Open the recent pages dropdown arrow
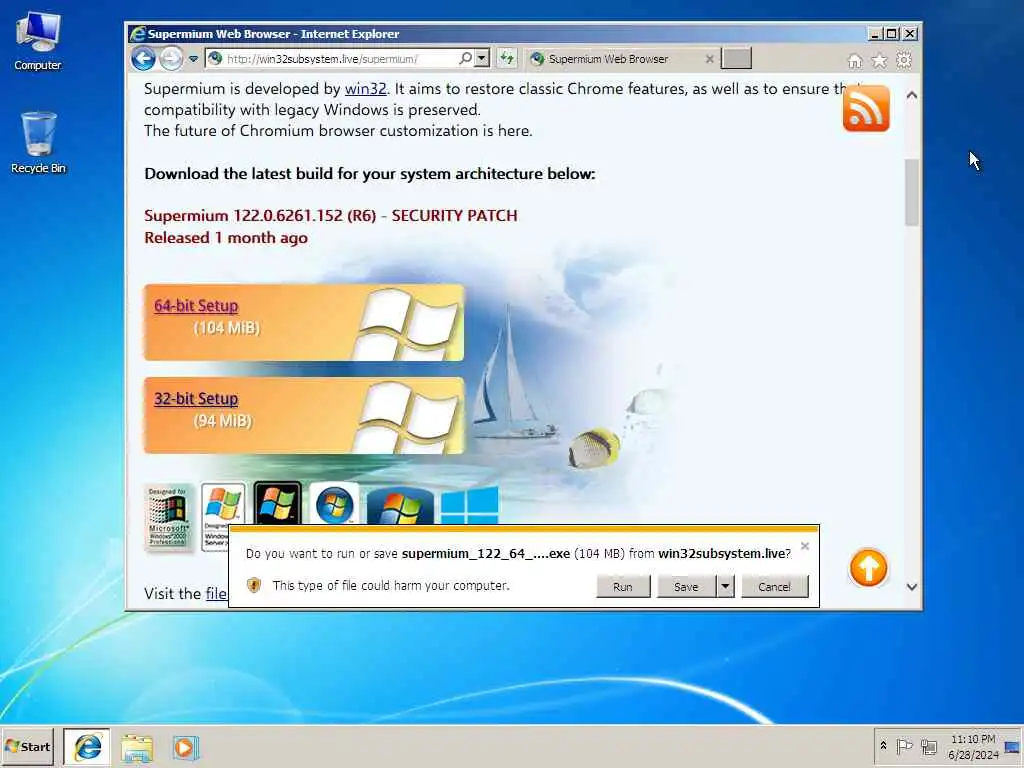This screenshot has width=1024, height=768. point(193,59)
